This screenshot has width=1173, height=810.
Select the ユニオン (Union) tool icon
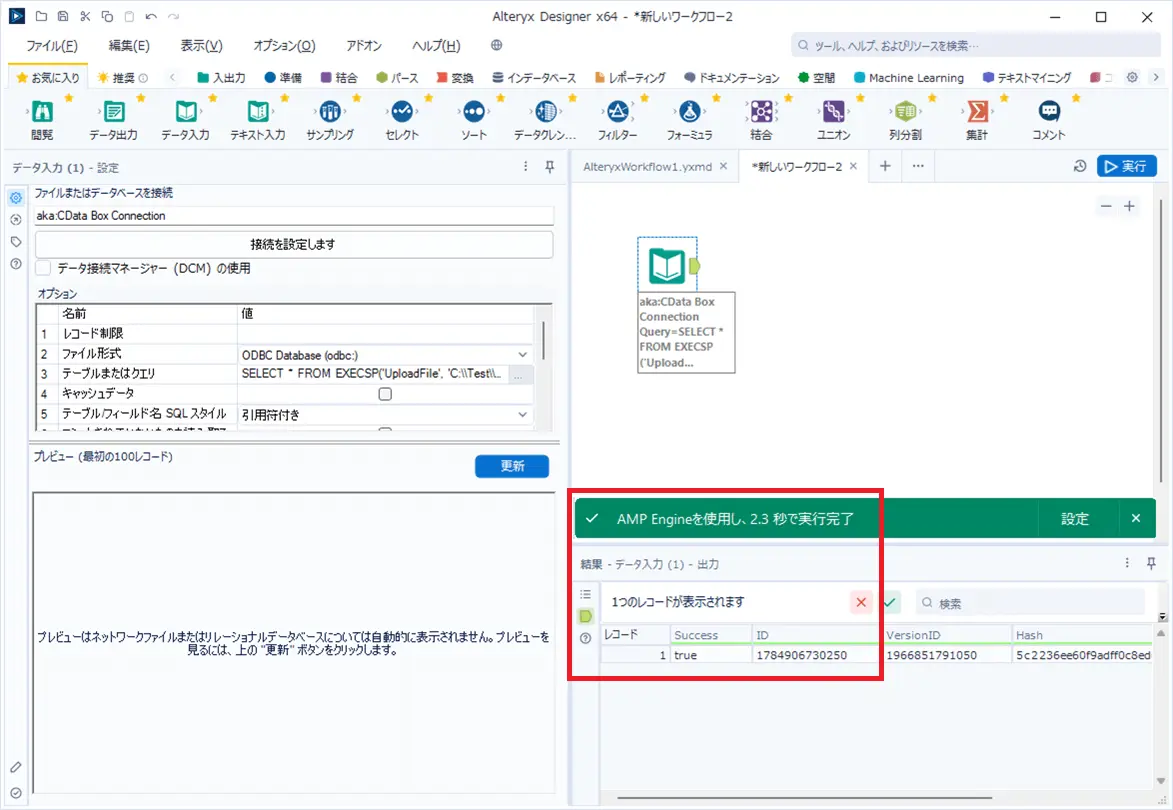coord(833,112)
